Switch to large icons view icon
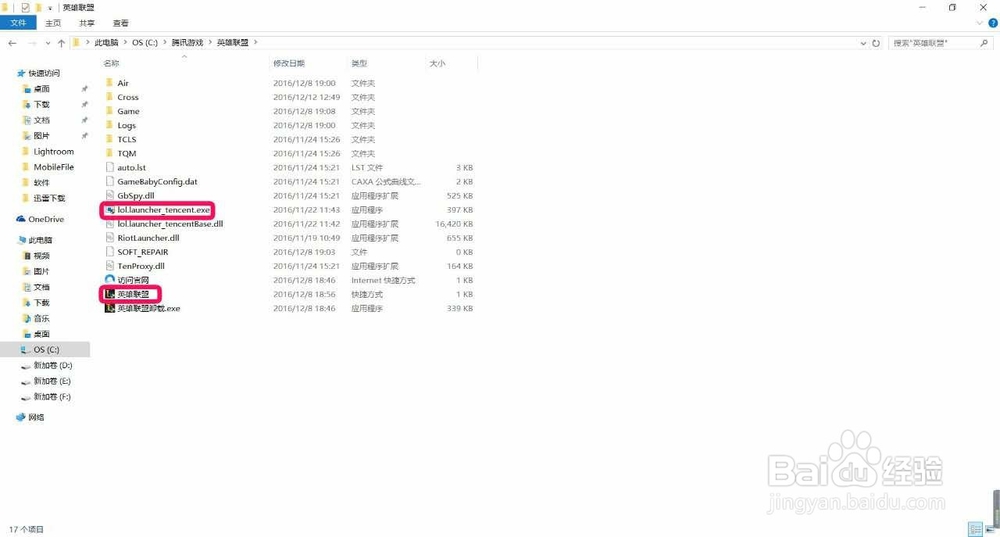Screen dimensions: 1000x537 click(x=990, y=529)
